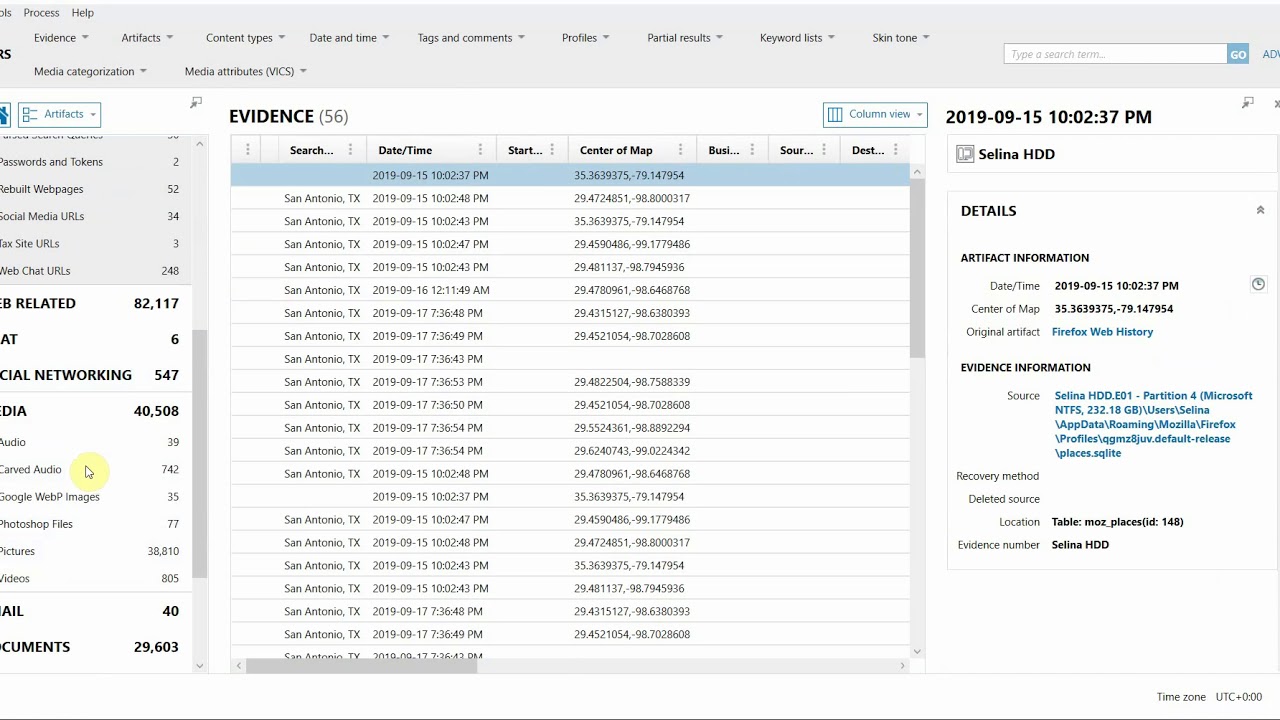1280x720 pixels.
Task: Open the Search column options menu
Action: (x=350, y=150)
